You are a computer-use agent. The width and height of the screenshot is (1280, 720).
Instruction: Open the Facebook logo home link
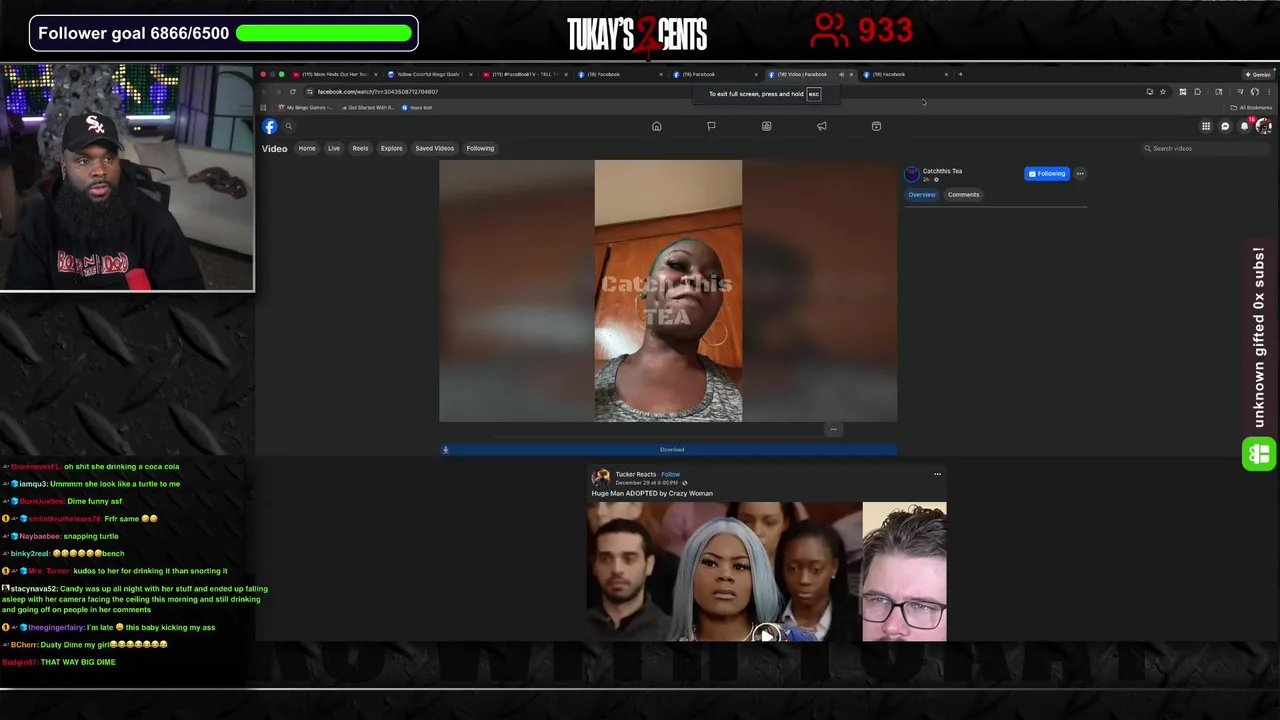point(270,126)
